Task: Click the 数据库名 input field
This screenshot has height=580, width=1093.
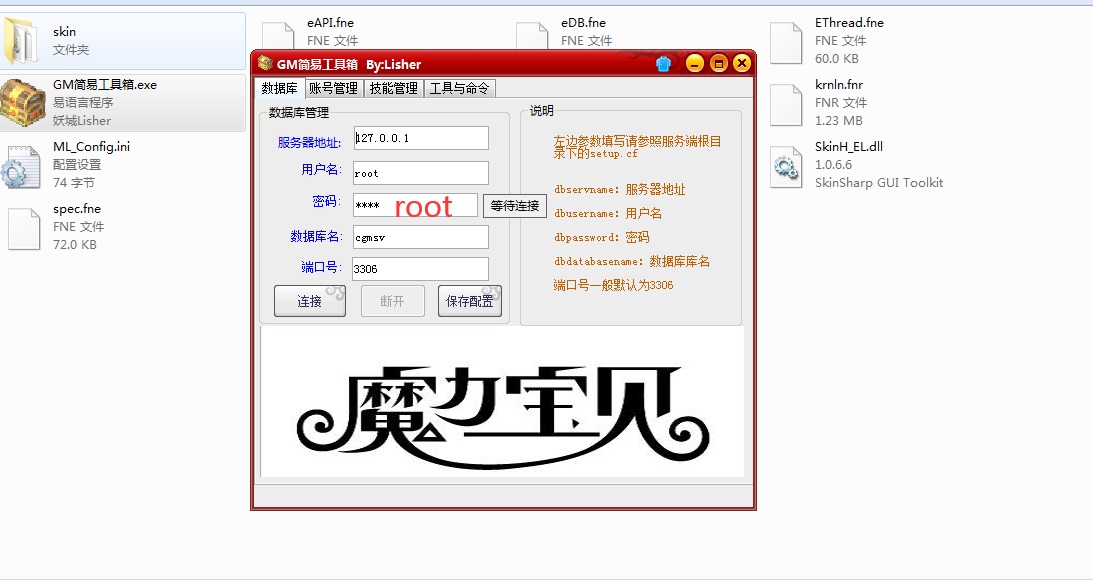Action: tap(421, 237)
